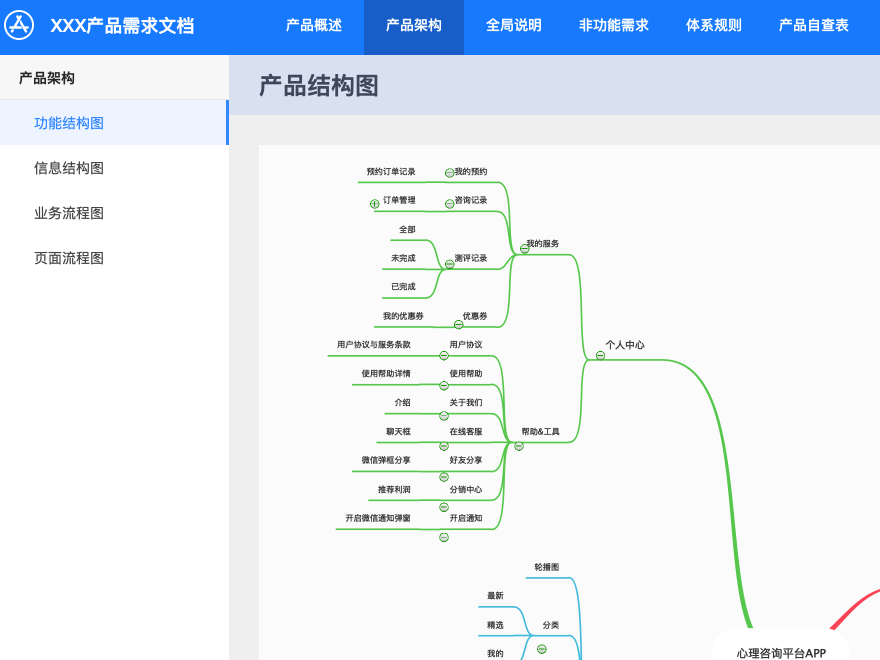Click the 微信弹框分享 node text
The height and width of the screenshot is (660, 880).
pyautogui.click(x=386, y=460)
